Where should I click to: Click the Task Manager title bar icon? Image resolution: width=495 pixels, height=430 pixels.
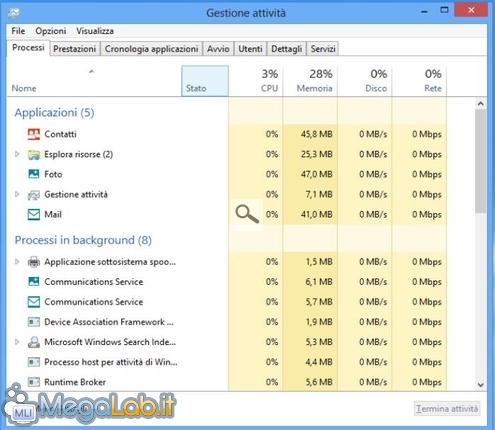14,13
